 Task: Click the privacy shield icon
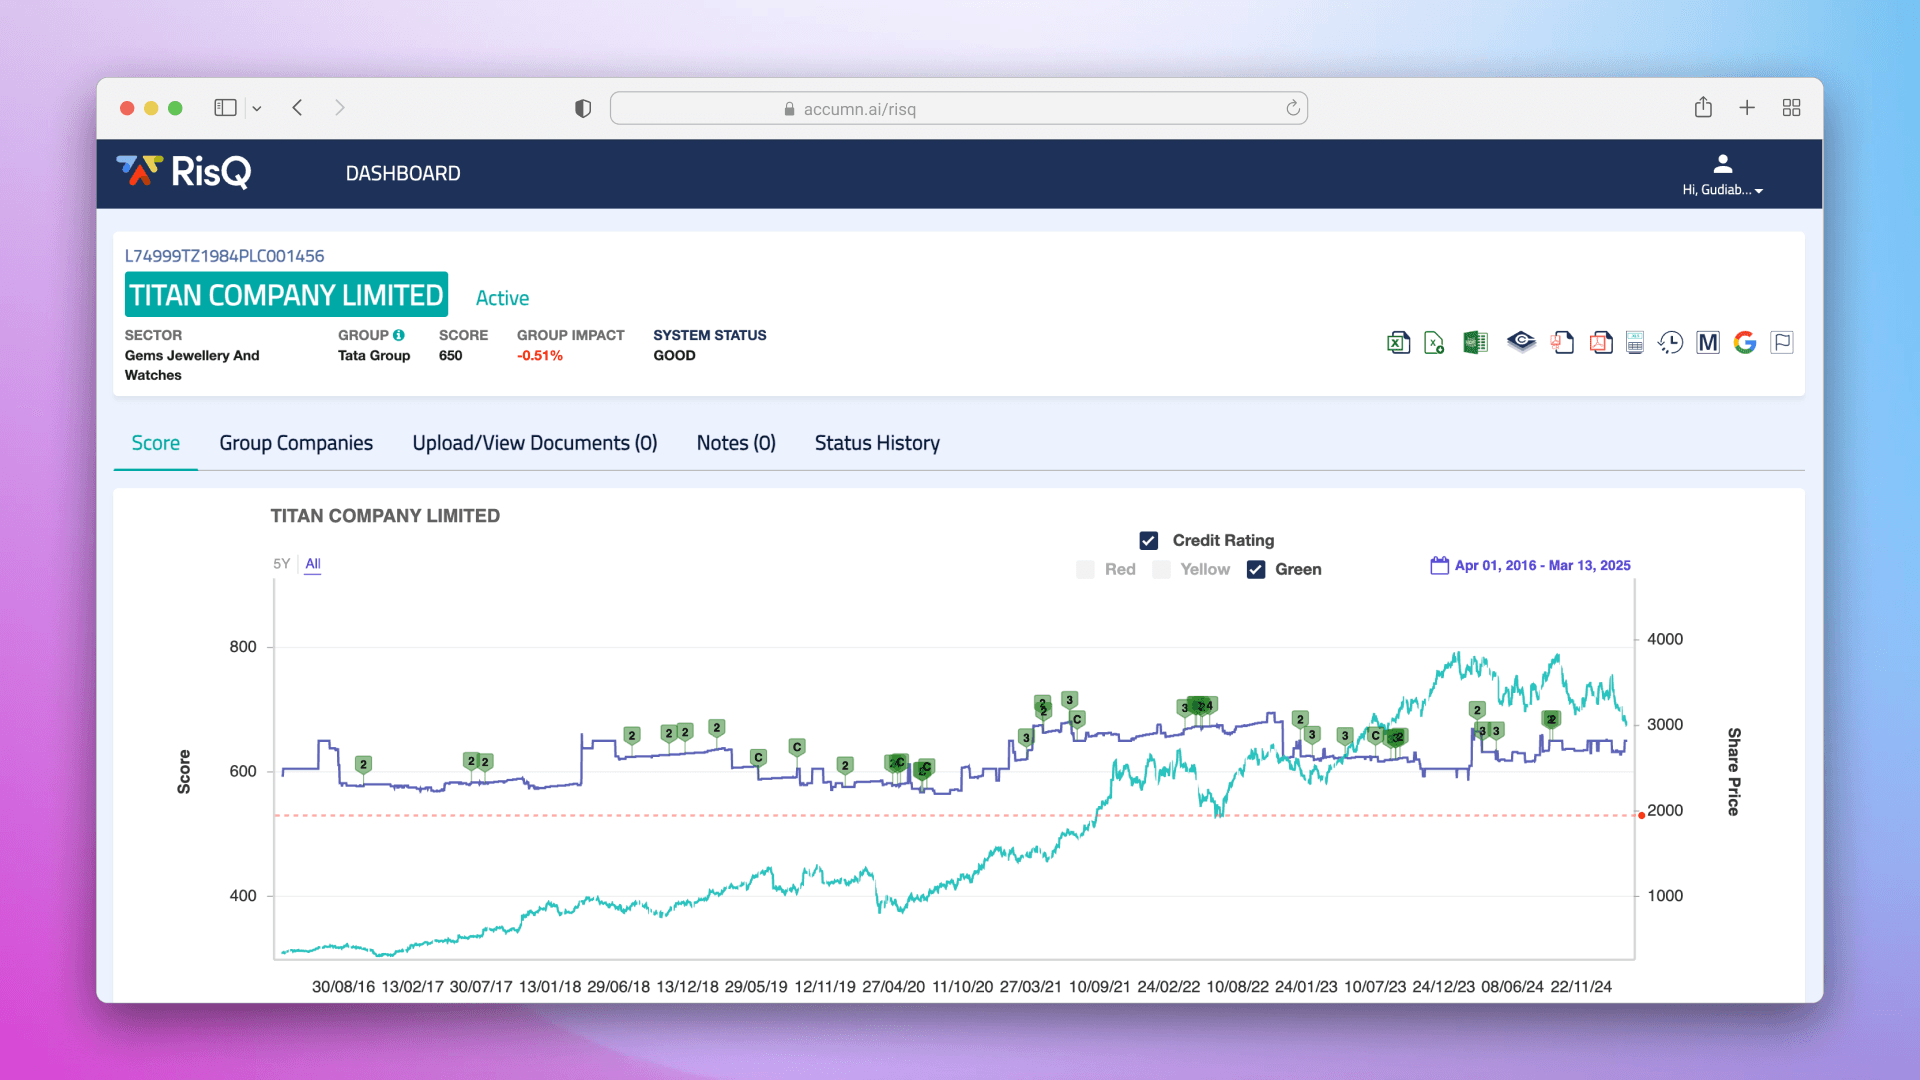pos(583,108)
